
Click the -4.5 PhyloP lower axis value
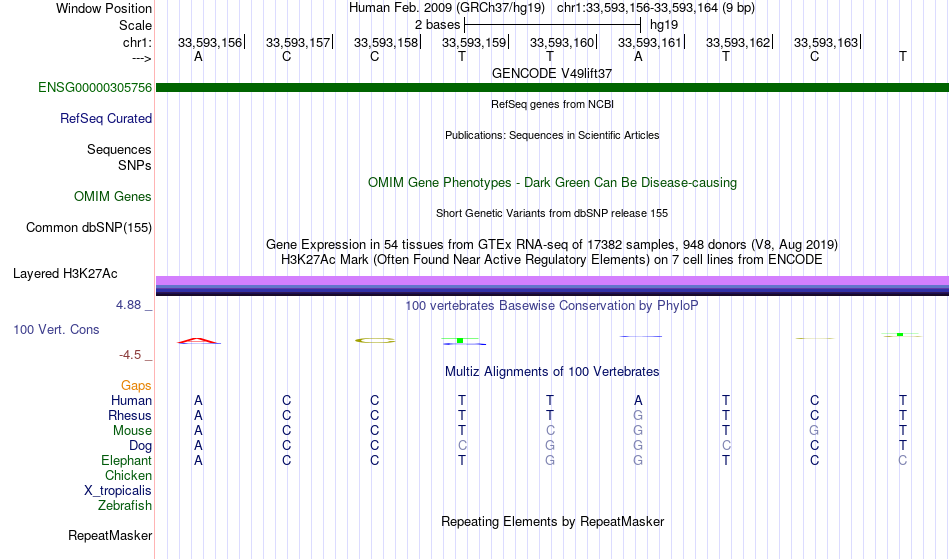(x=130, y=354)
